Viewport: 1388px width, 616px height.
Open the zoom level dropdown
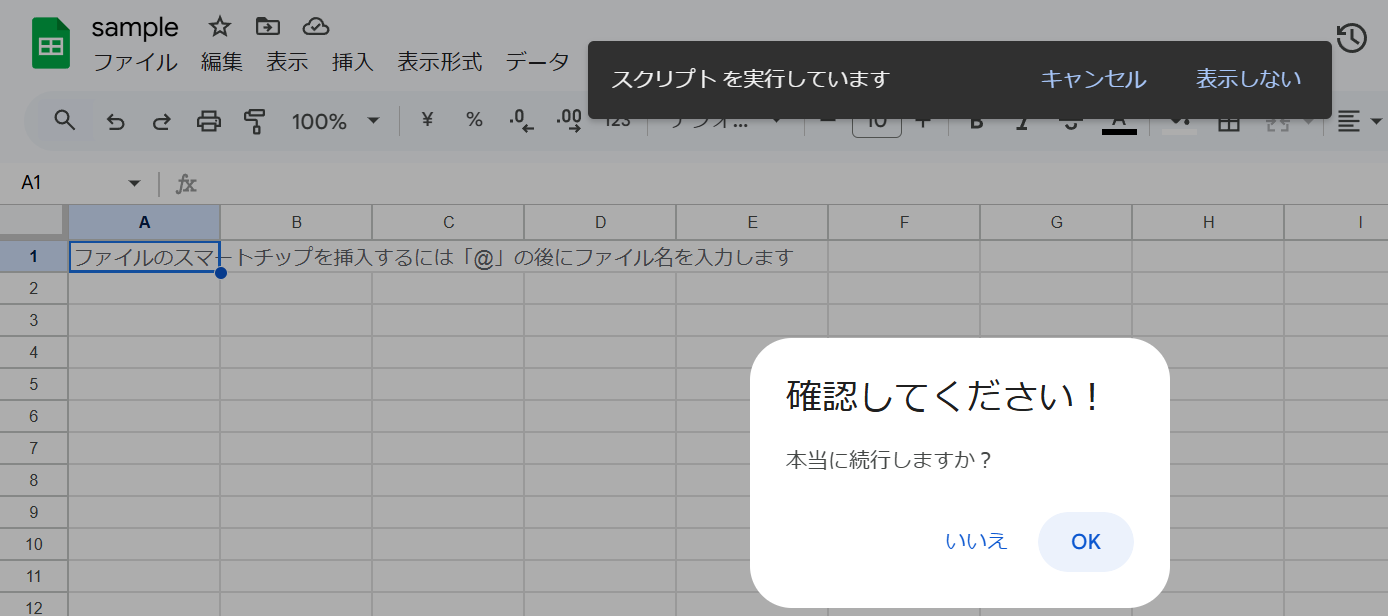pyautogui.click(x=335, y=120)
